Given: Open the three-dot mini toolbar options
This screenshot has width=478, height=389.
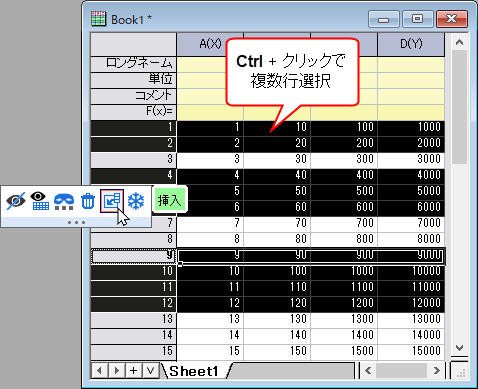Looking at the screenshot, I should [x=76, y=222].
